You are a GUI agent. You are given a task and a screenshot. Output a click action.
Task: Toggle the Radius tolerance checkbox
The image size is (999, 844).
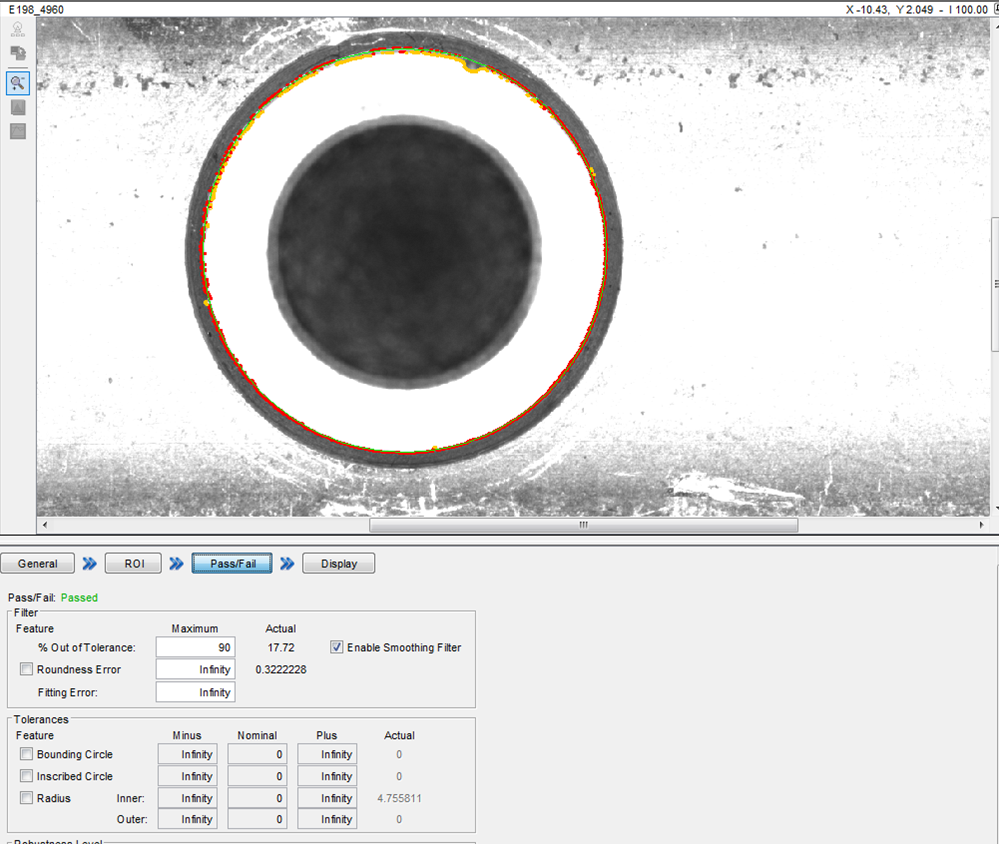[27, 798]
